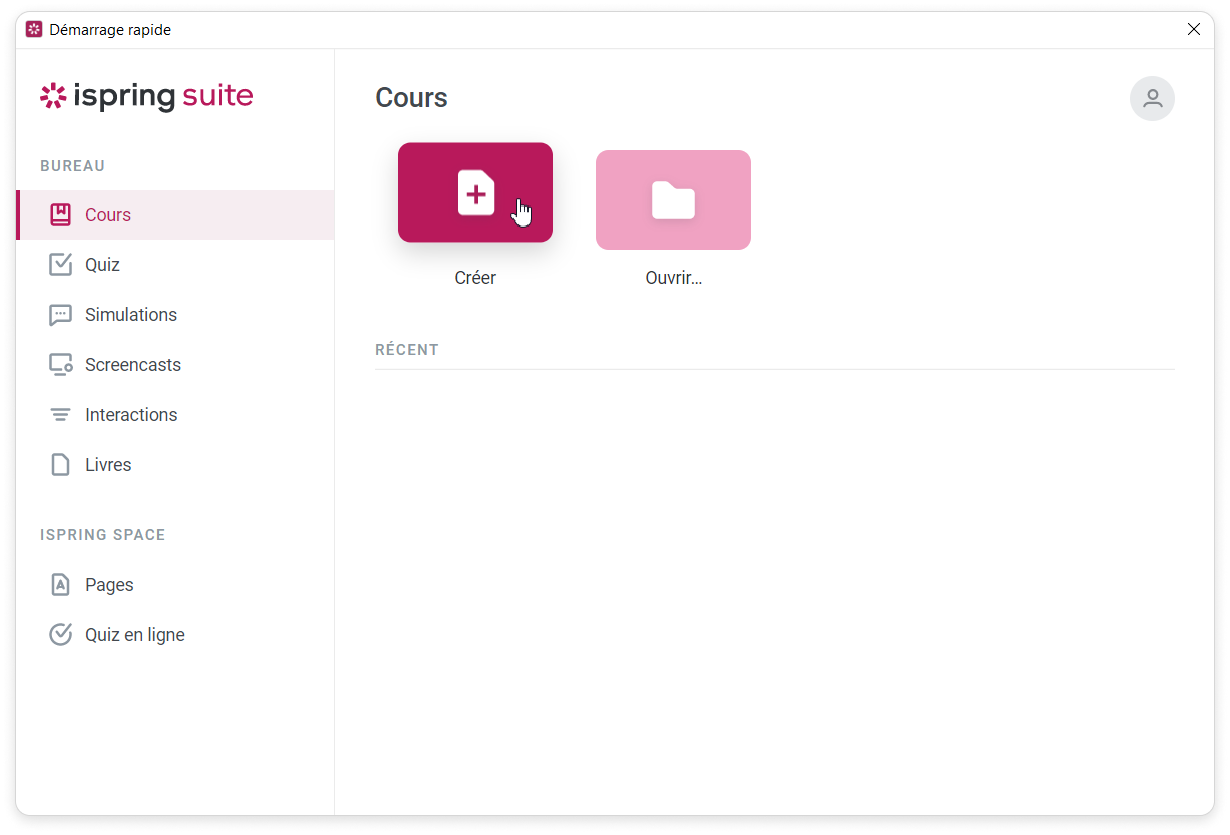Go to the Quiz section label
The image size is (1230, 835).
tap(102, 265)
